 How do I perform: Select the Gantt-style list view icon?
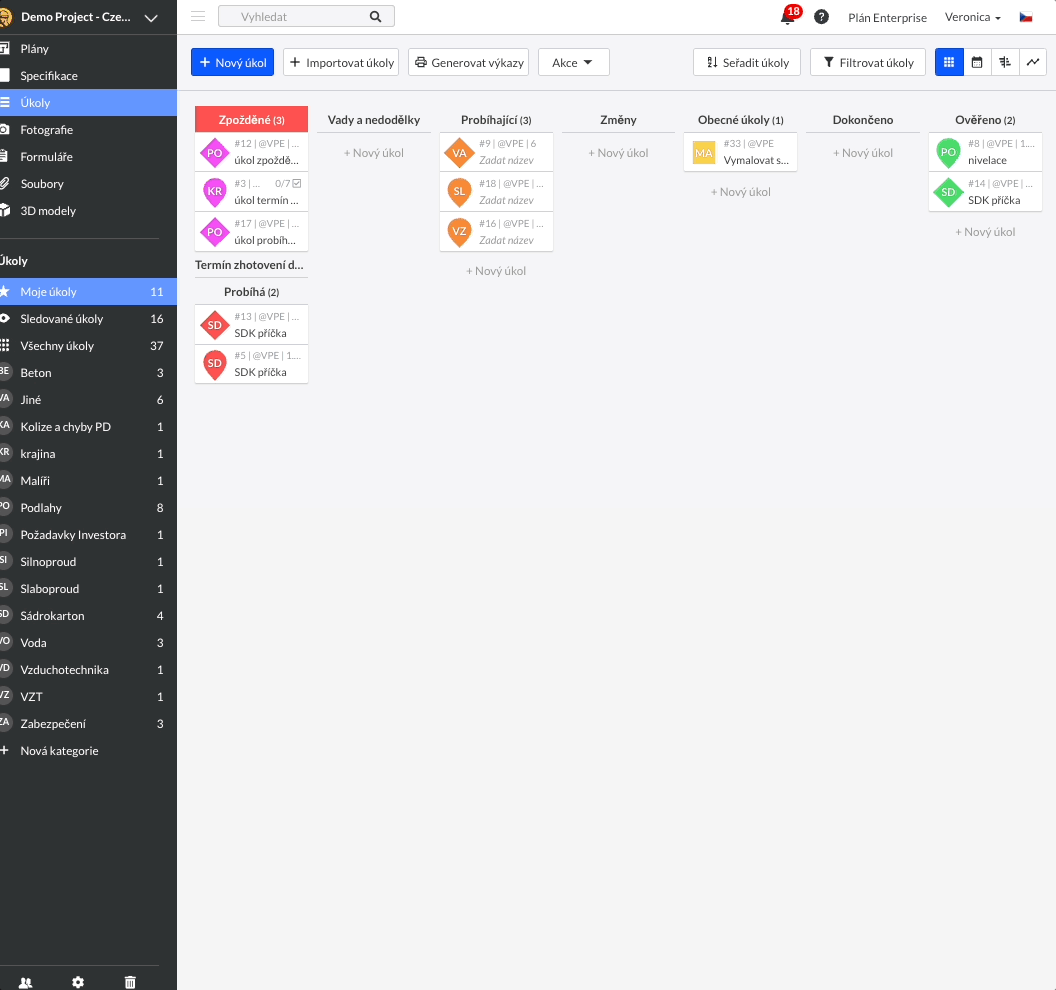tap(1005, 61)
